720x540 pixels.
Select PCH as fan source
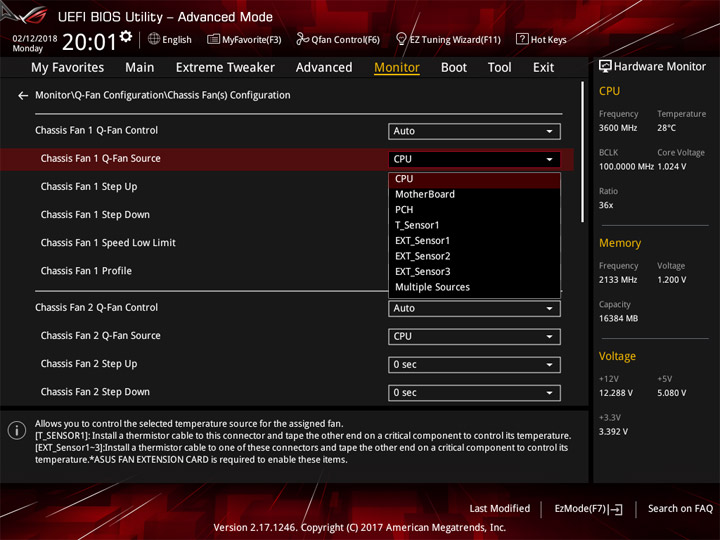click(474, 210)
